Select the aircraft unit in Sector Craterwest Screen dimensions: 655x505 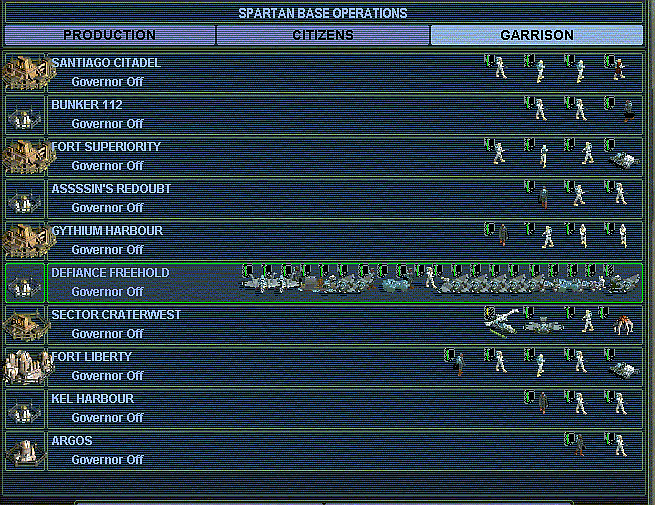(500, 322)
